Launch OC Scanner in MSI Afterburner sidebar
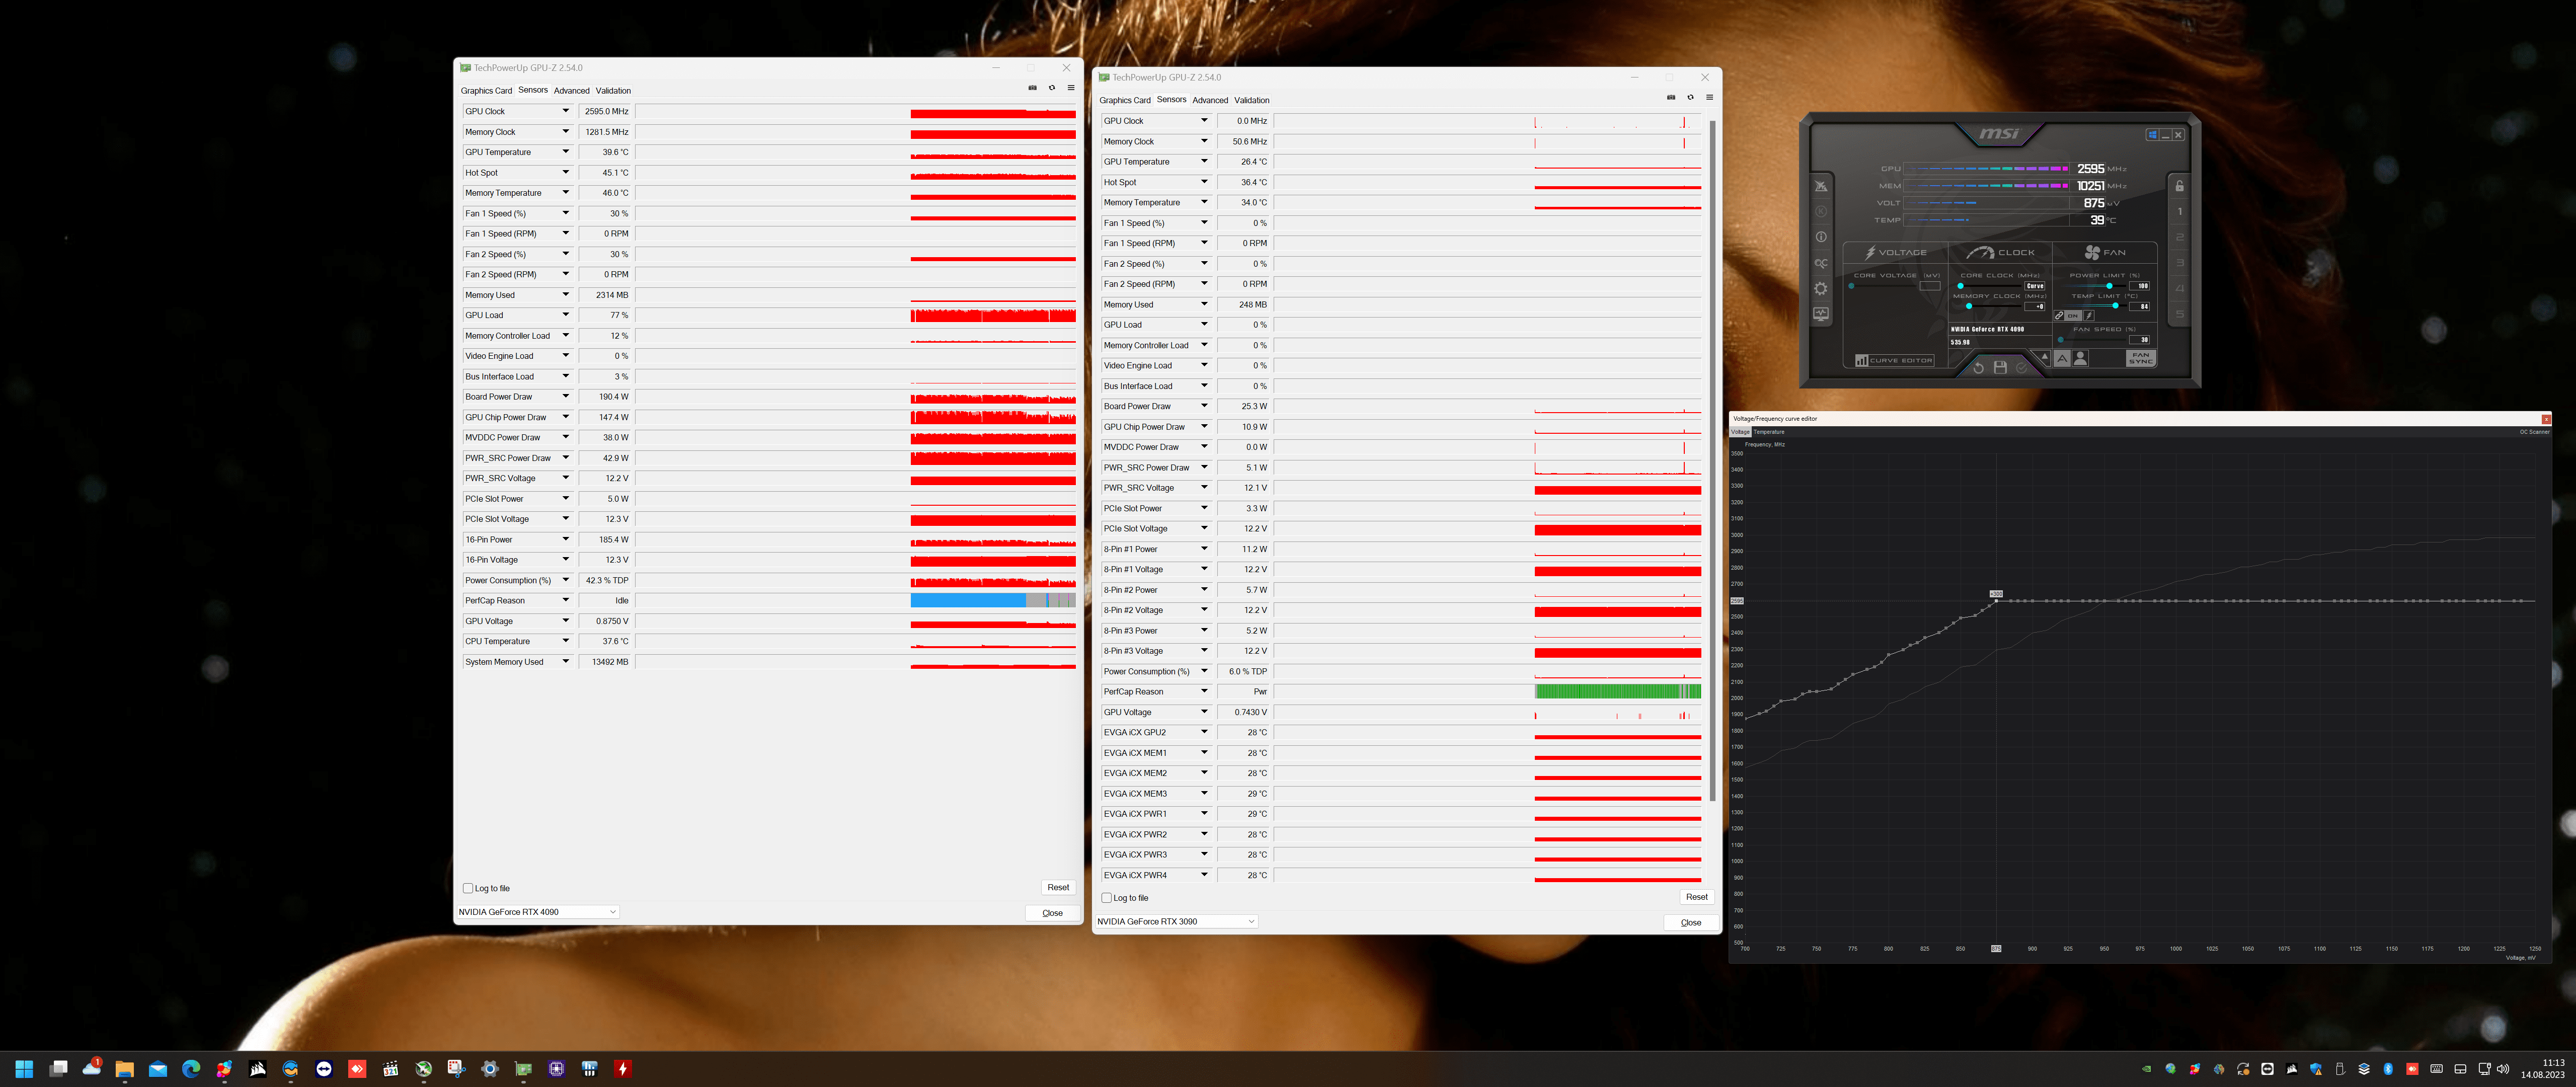2576x1087 pixels. click(x=1821, y=264)
